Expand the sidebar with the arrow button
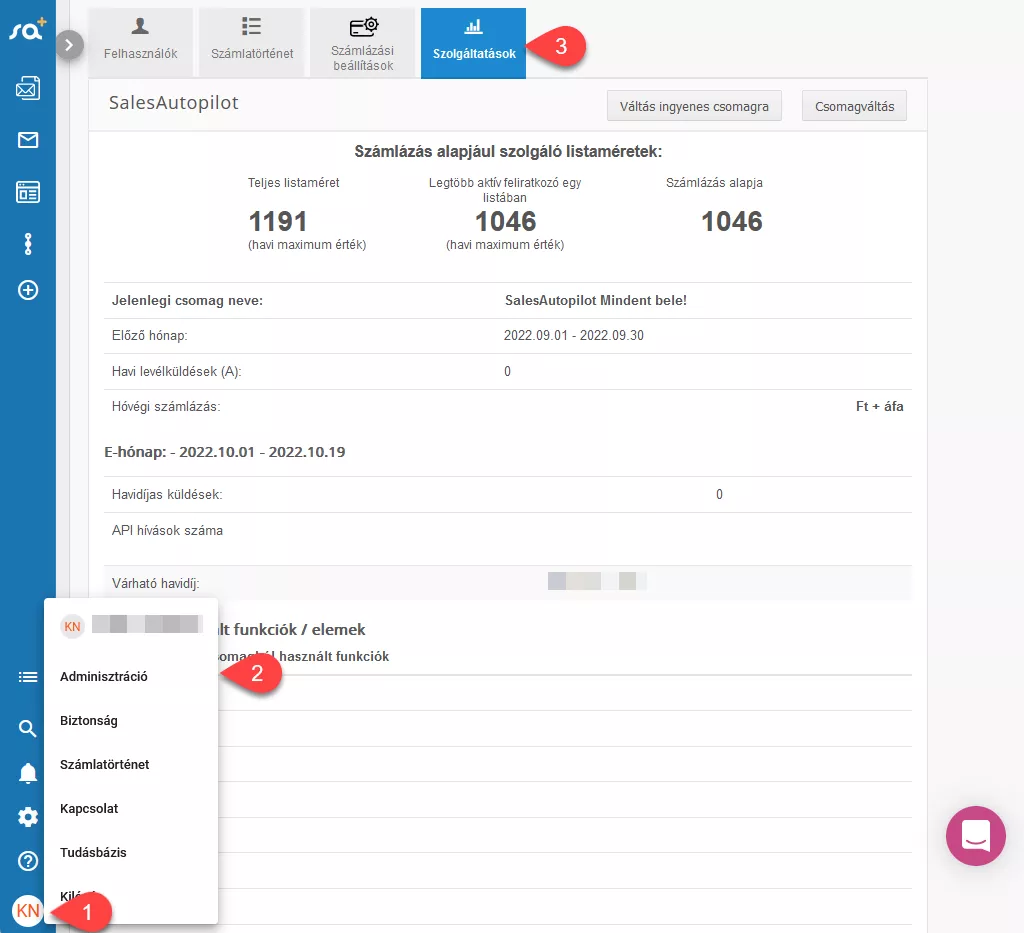Image resolution: width=1024 pixels, height=933 pixels. coord(69,45)
